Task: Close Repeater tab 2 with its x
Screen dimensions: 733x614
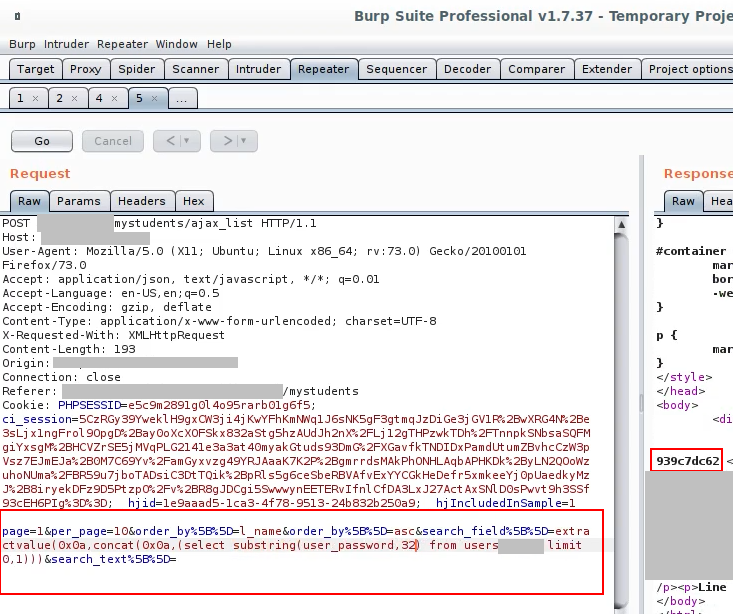Action: tap(74, 99)
